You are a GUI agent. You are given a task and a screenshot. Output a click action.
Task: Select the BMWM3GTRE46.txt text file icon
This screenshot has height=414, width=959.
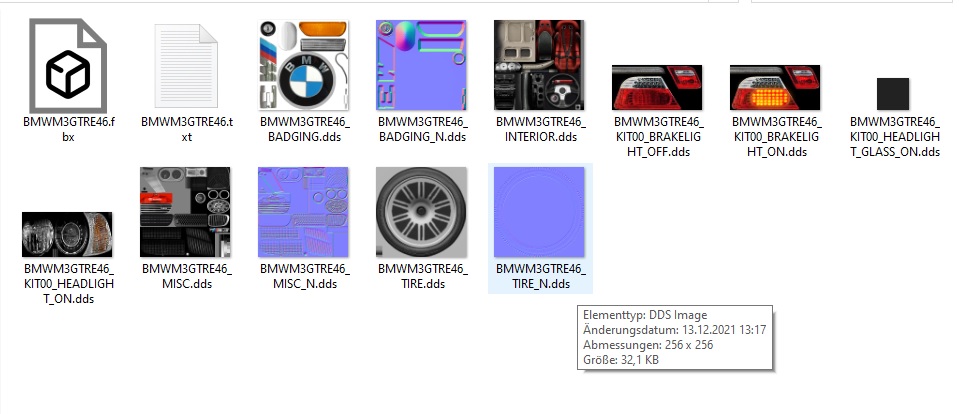186,67
